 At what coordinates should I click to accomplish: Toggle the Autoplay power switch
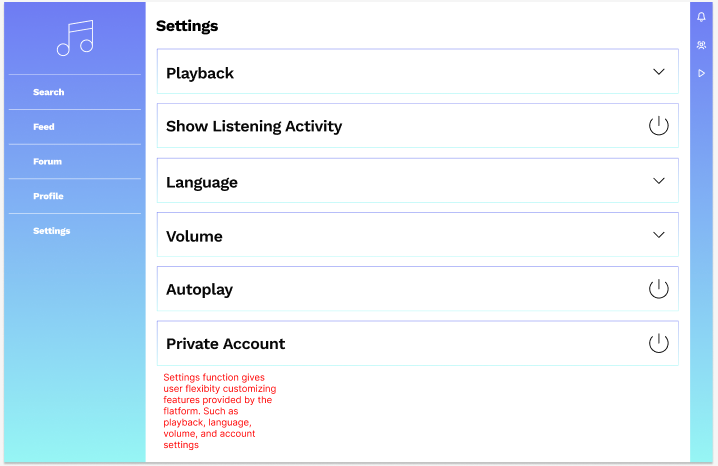pos(658,289)
